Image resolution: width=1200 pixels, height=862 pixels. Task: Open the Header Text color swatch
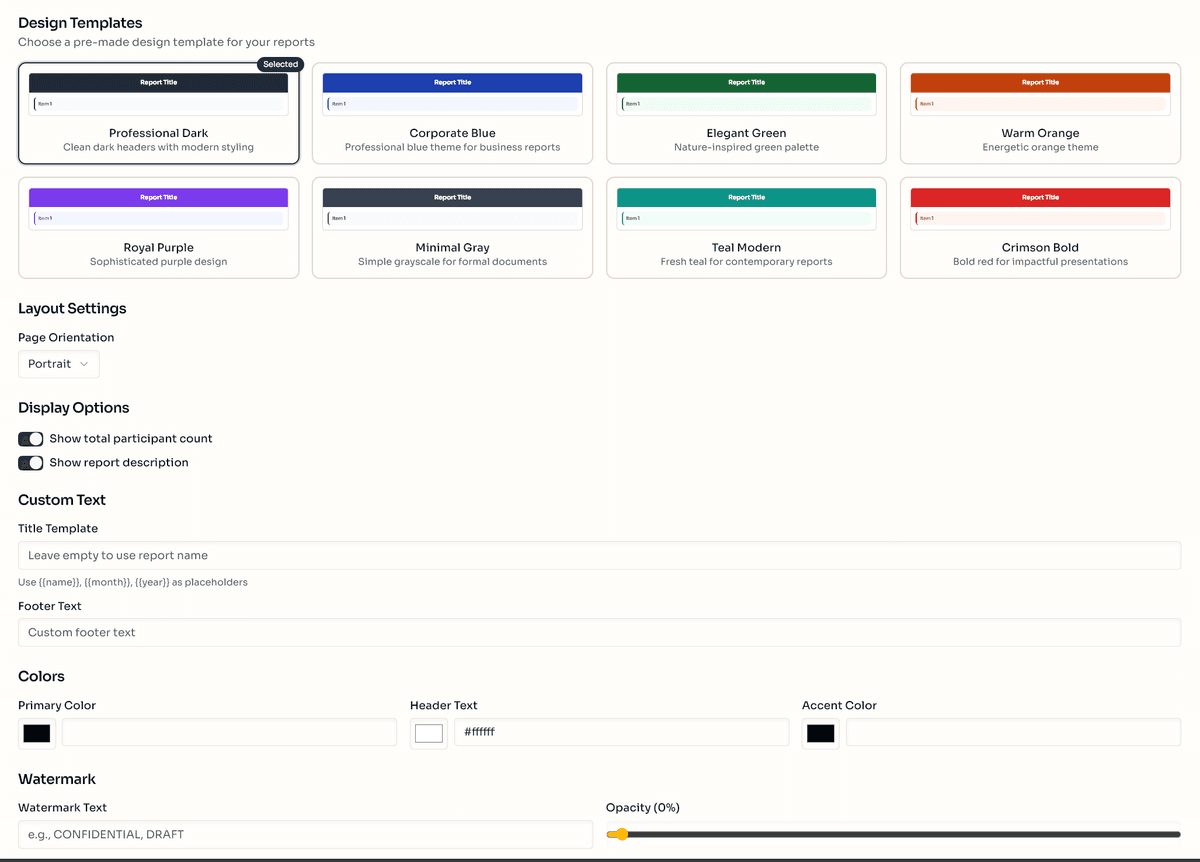tap(429, 734)
